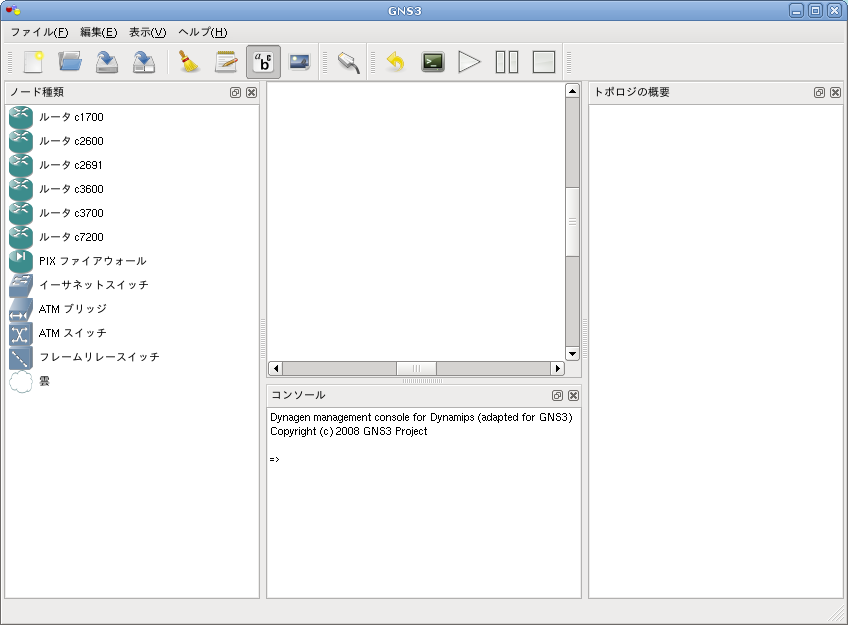Clear the topology with the broom icon
848x625 pixels.
click(189, 62)
